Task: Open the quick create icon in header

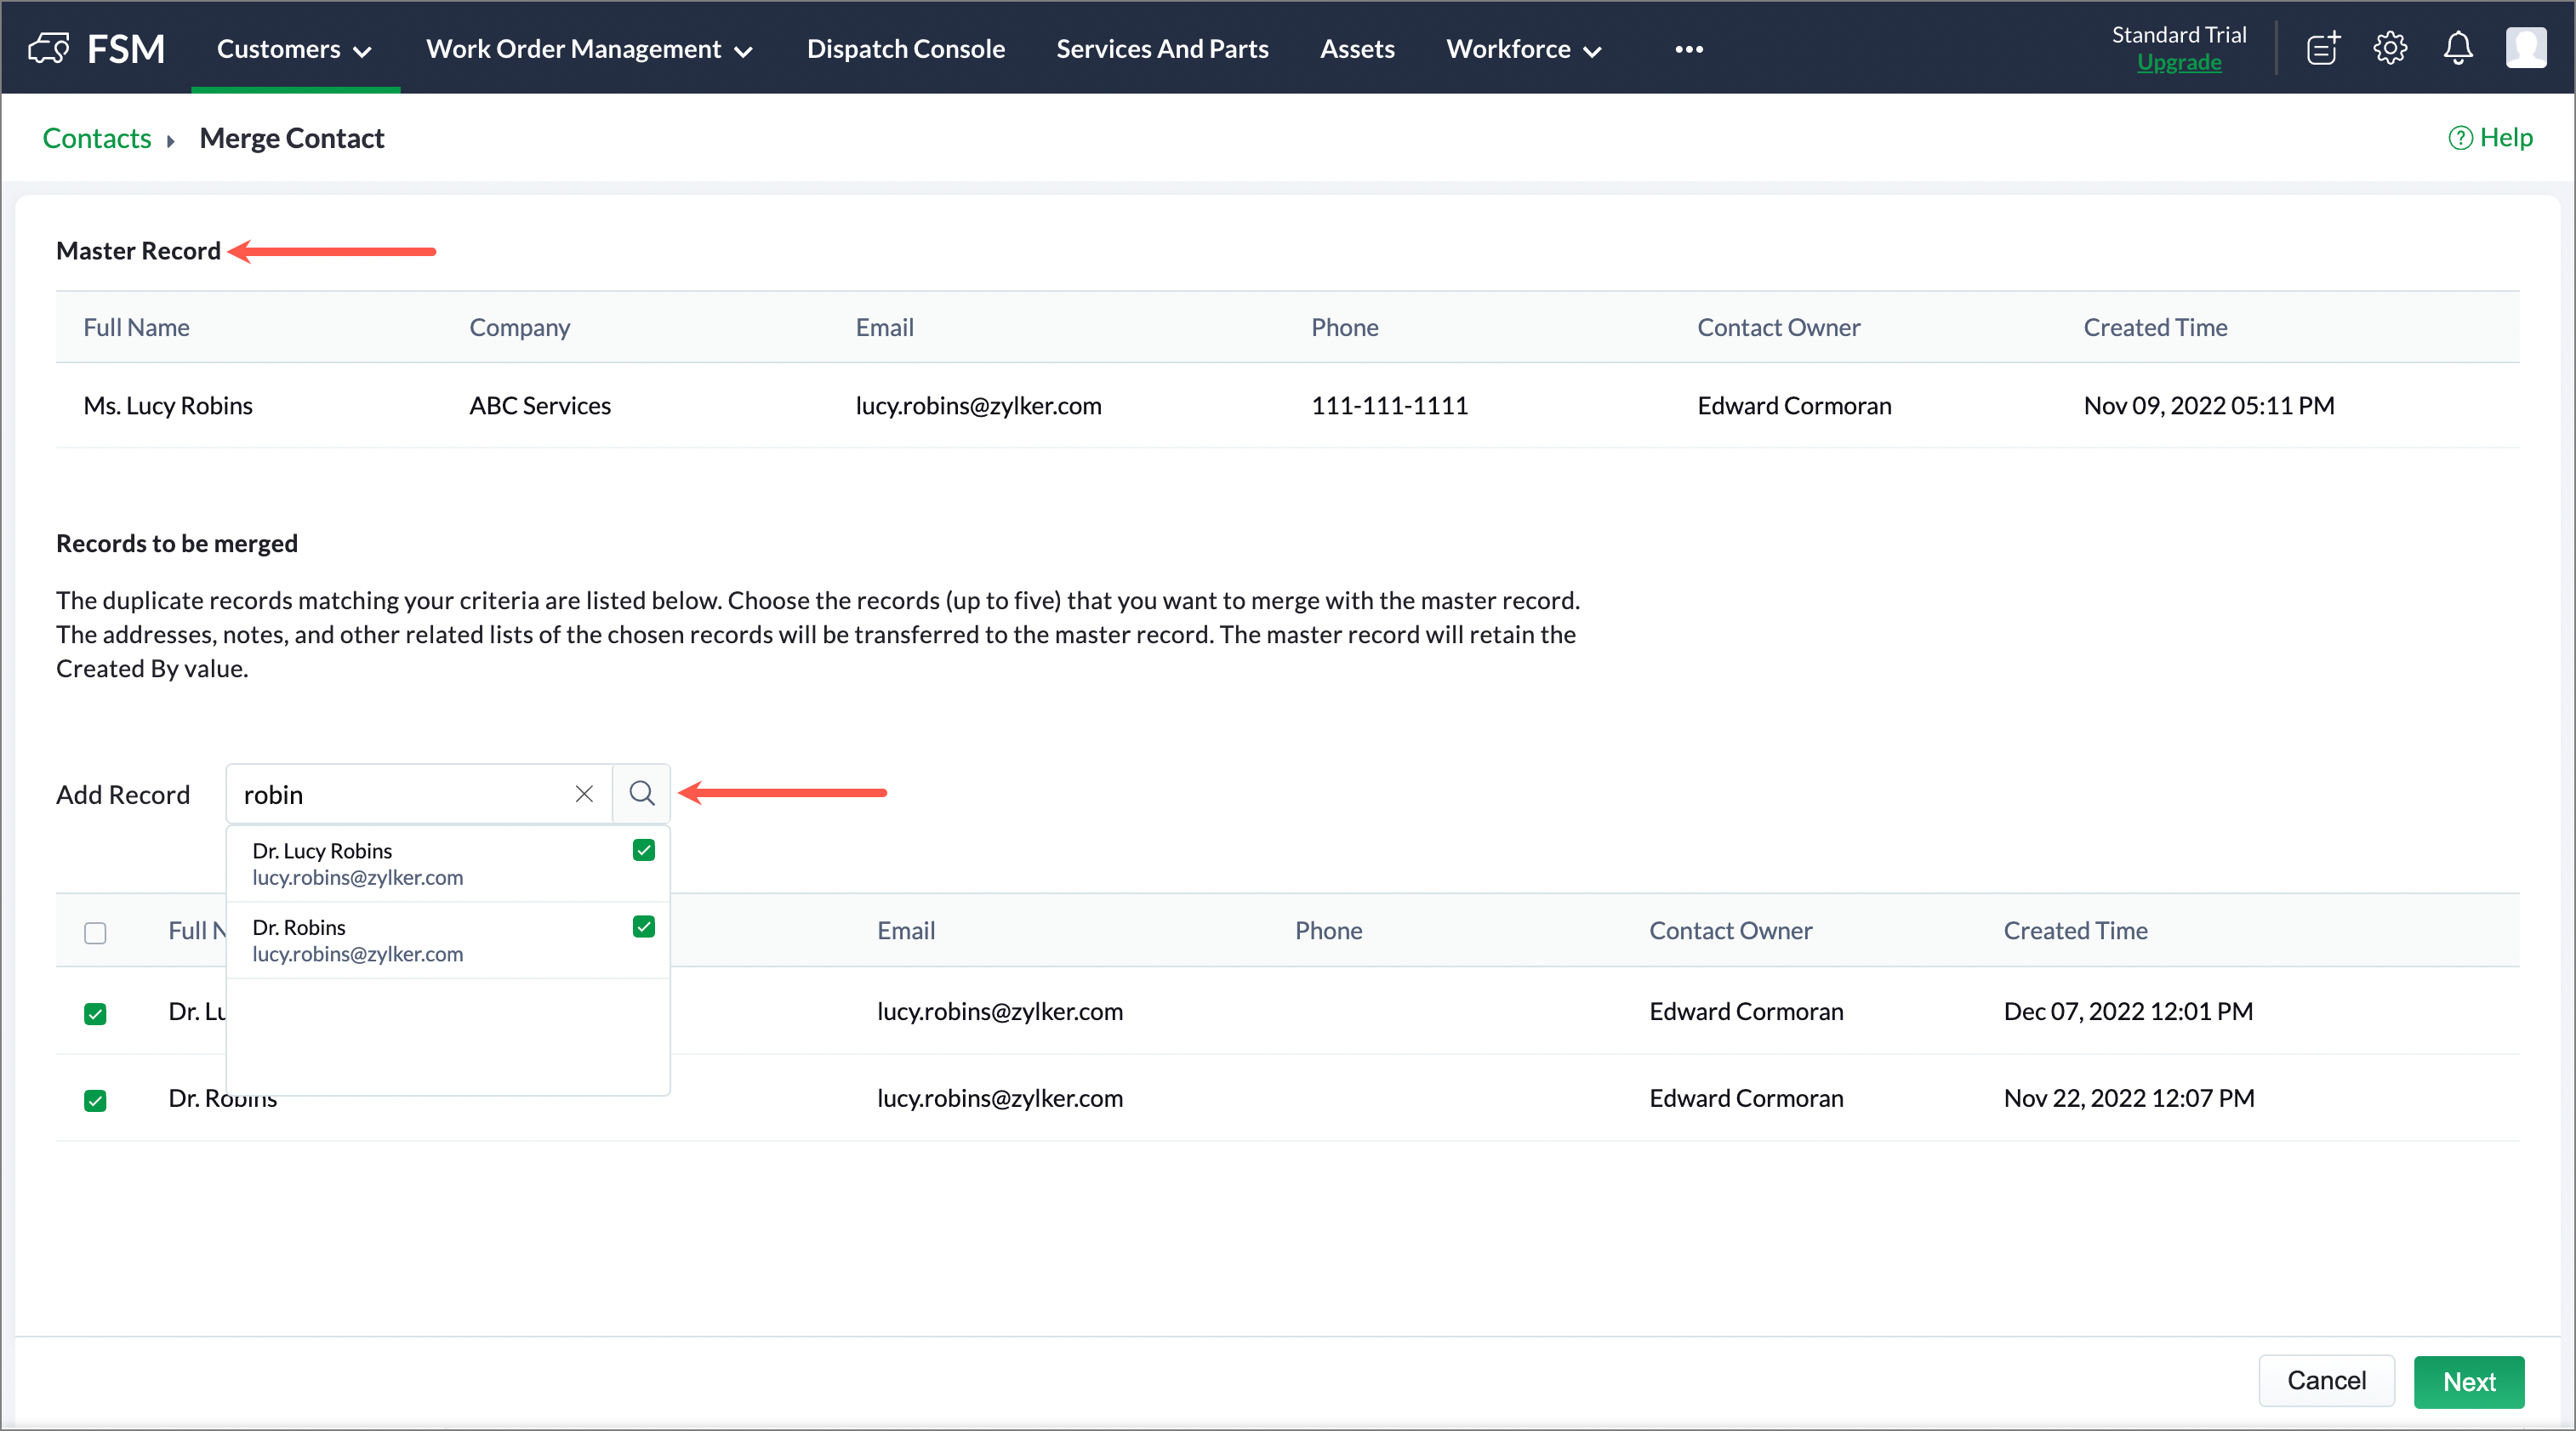Action: pyautogui.click(x=2323, y=48)
